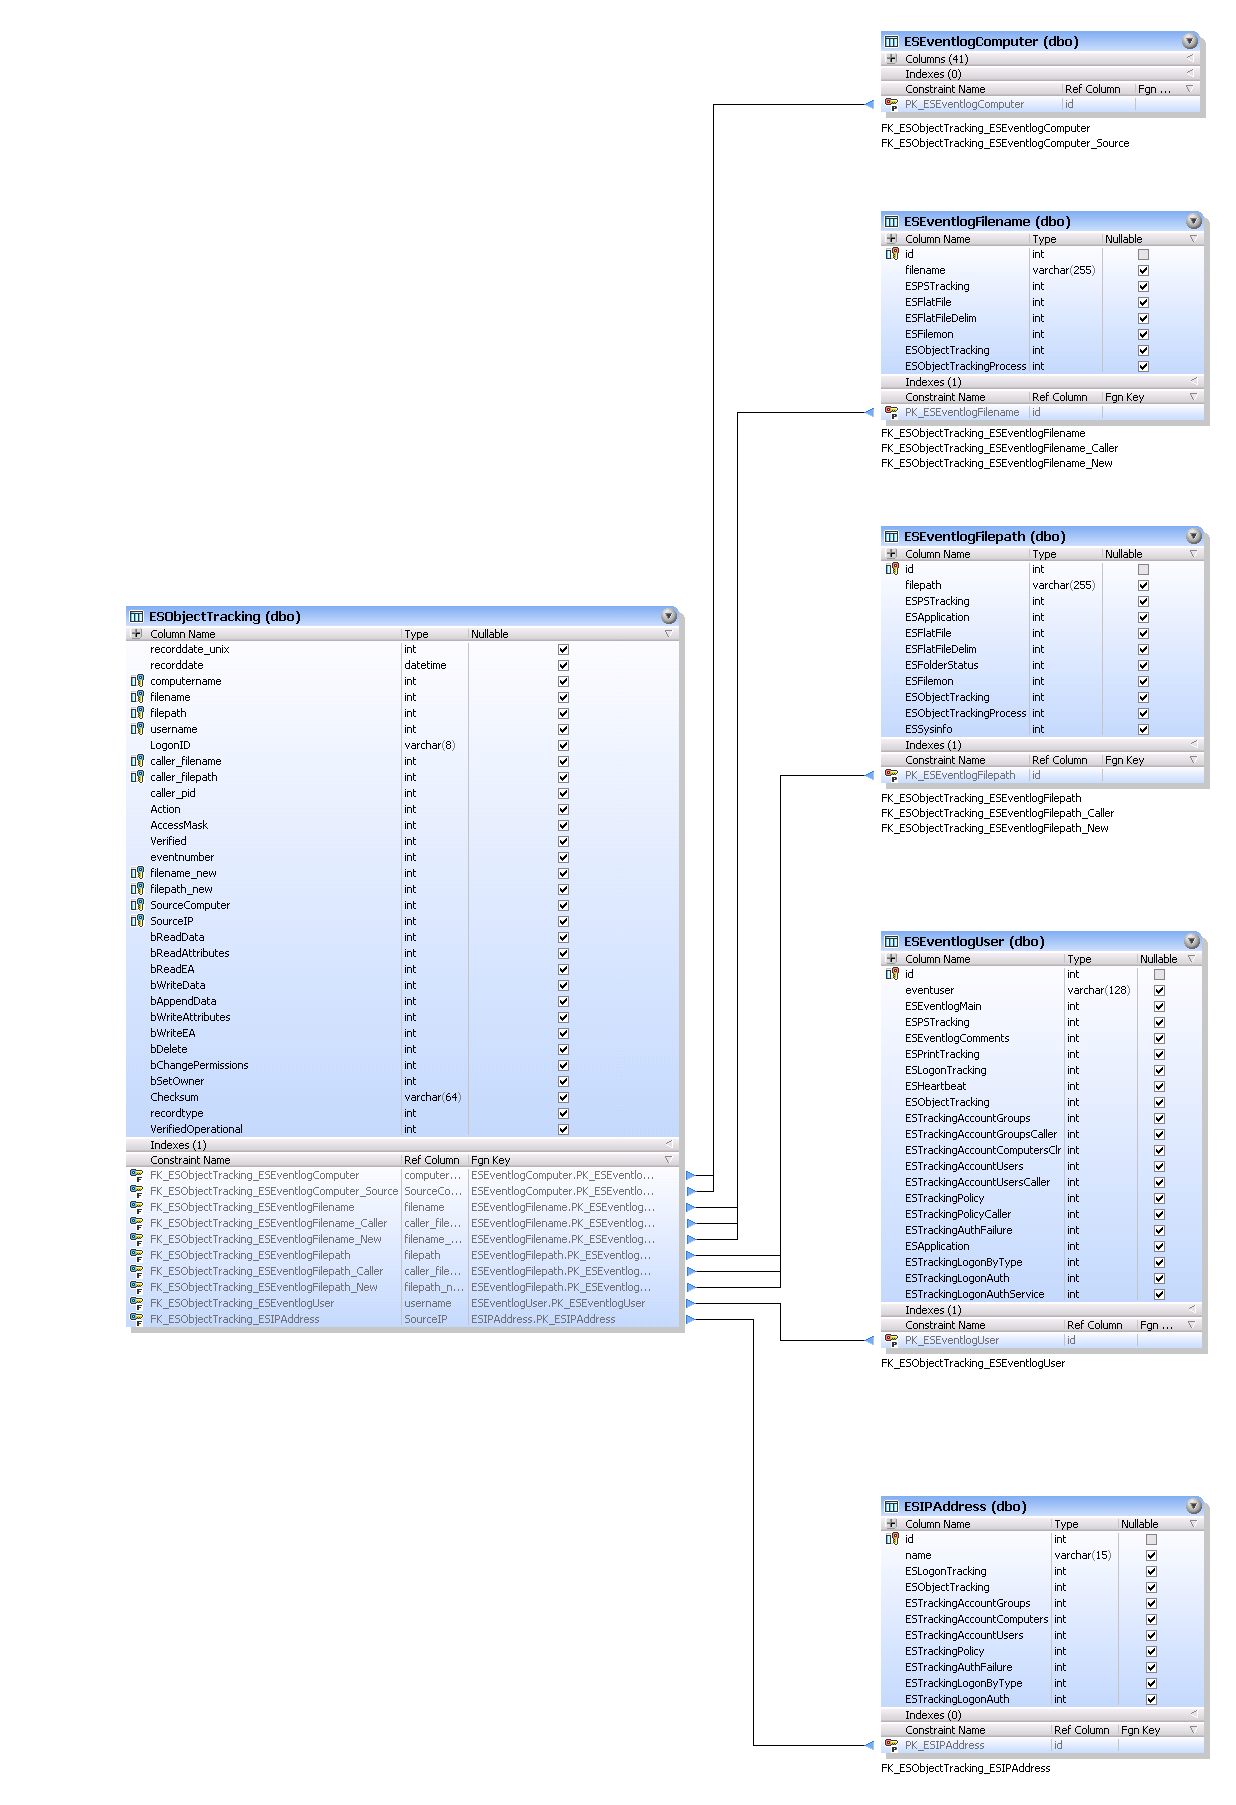
Task: Select FK_ESObjectTracking_ESIPAddress label under ESIPAddress table
Action: (965, 1768)
